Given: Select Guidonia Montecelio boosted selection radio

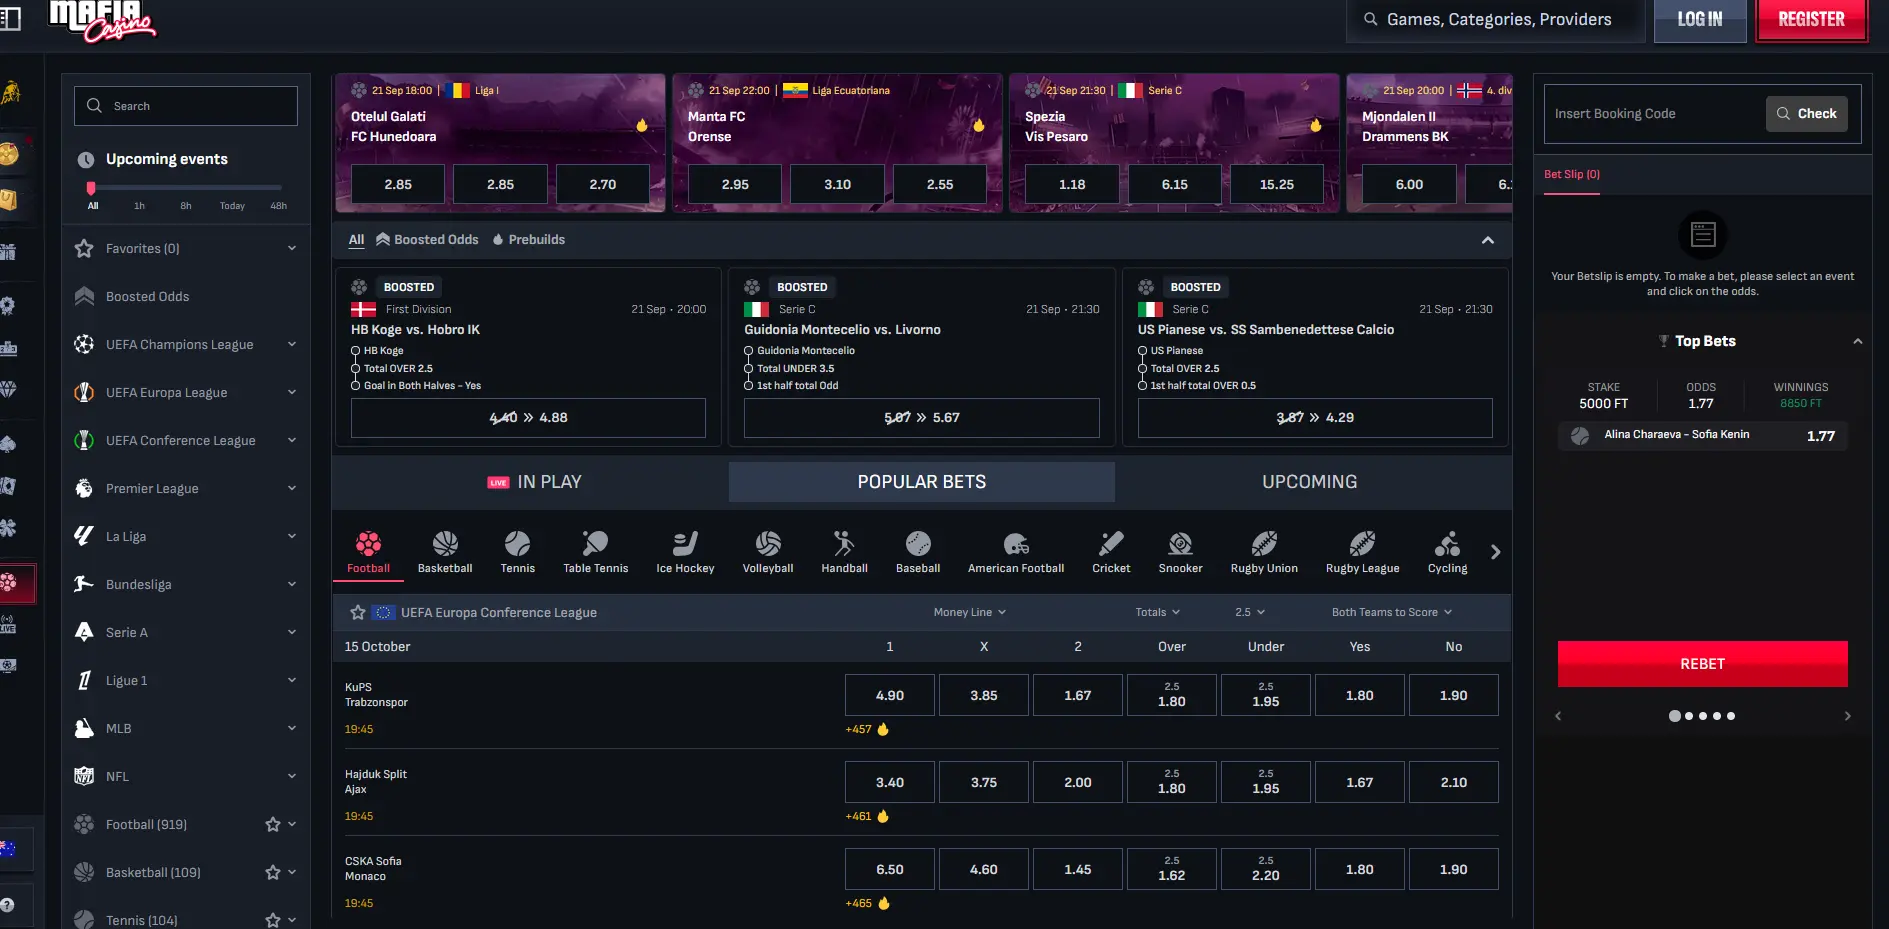Looking at the screenshot, I should point(748,351).
